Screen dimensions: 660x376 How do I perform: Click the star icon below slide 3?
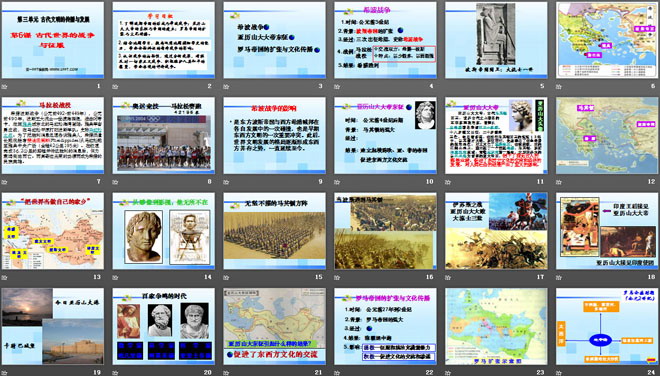point(226,87)
